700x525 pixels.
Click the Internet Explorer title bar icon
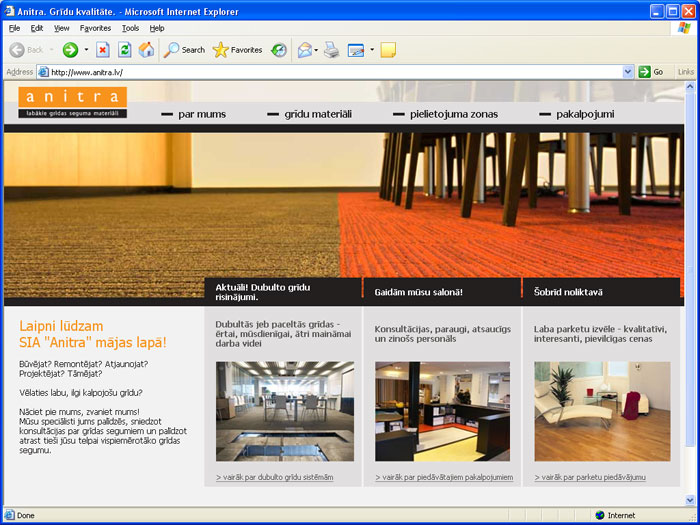coord(9,11)
